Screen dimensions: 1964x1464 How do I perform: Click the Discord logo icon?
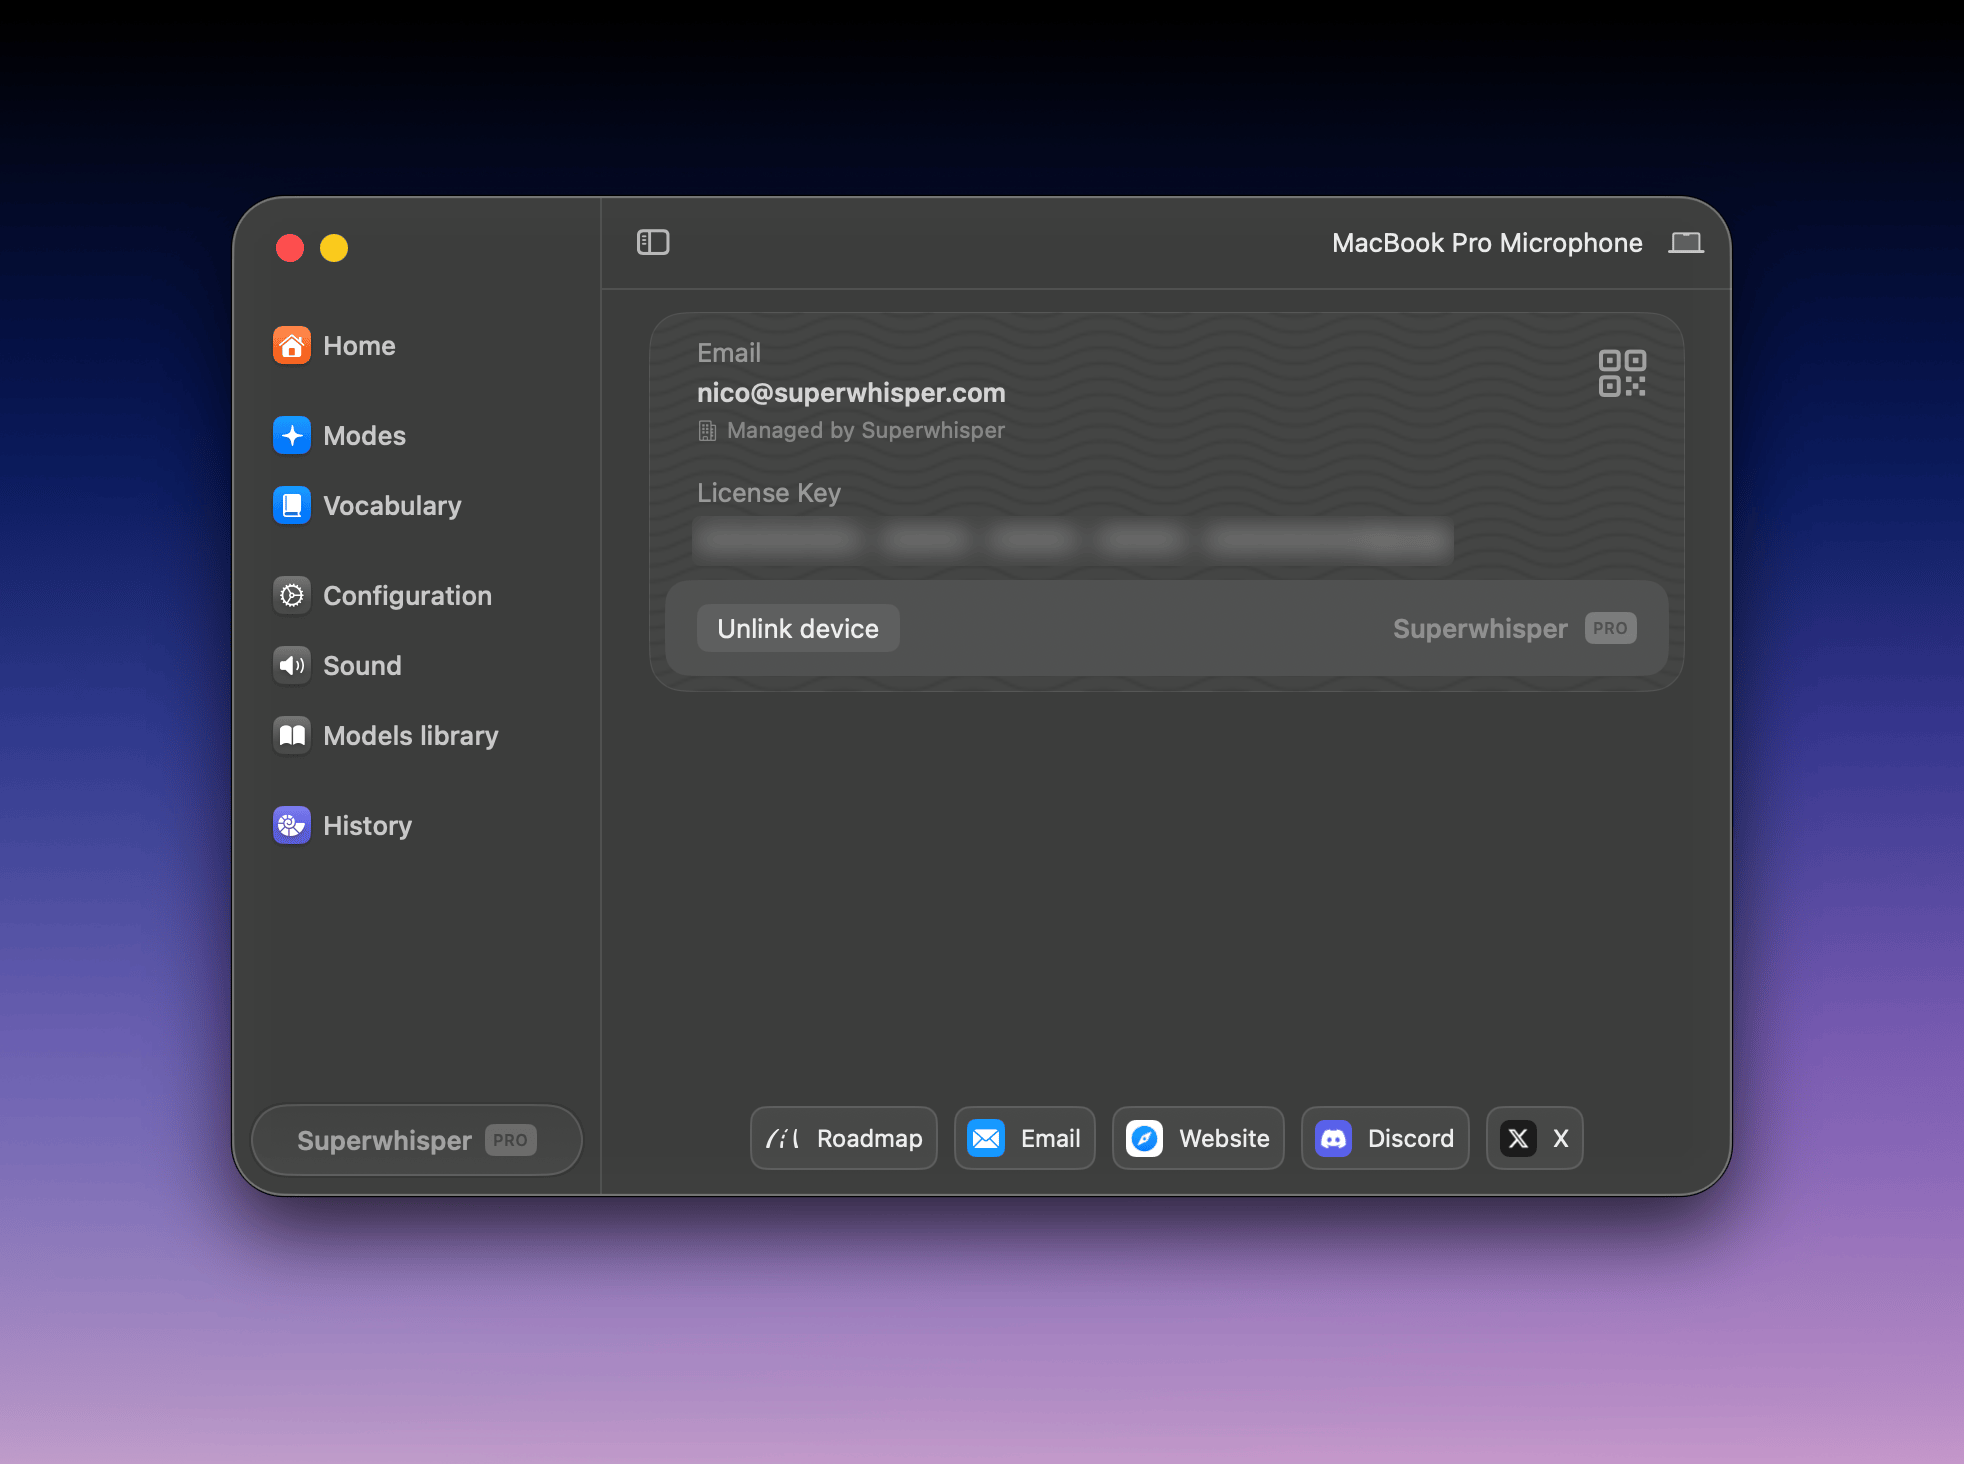tap(1334, 1138)
